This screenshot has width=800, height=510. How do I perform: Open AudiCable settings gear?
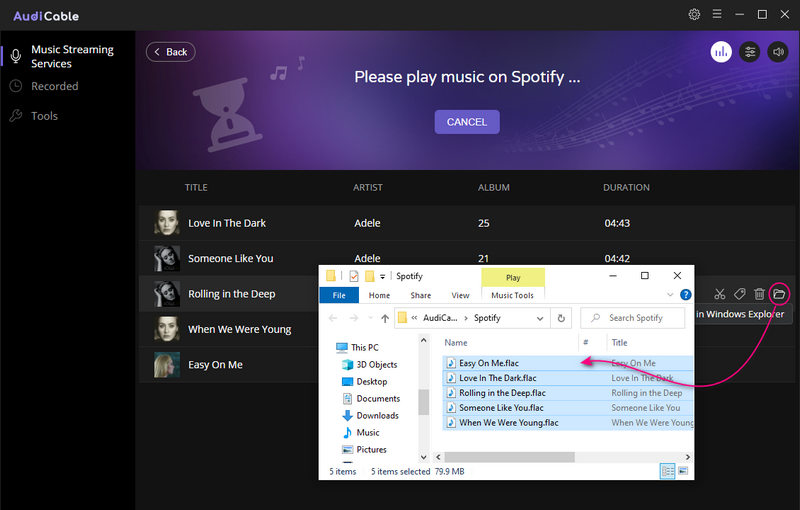click(x=694, y=14)
